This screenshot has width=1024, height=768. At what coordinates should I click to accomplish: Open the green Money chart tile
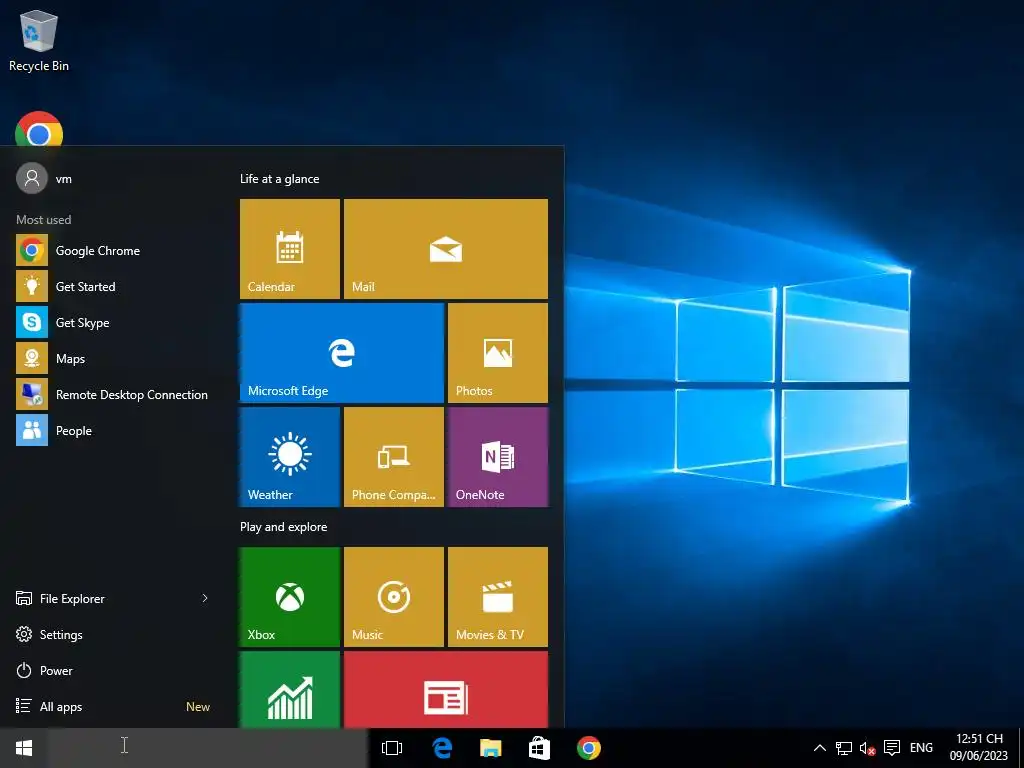click(289, 689)
